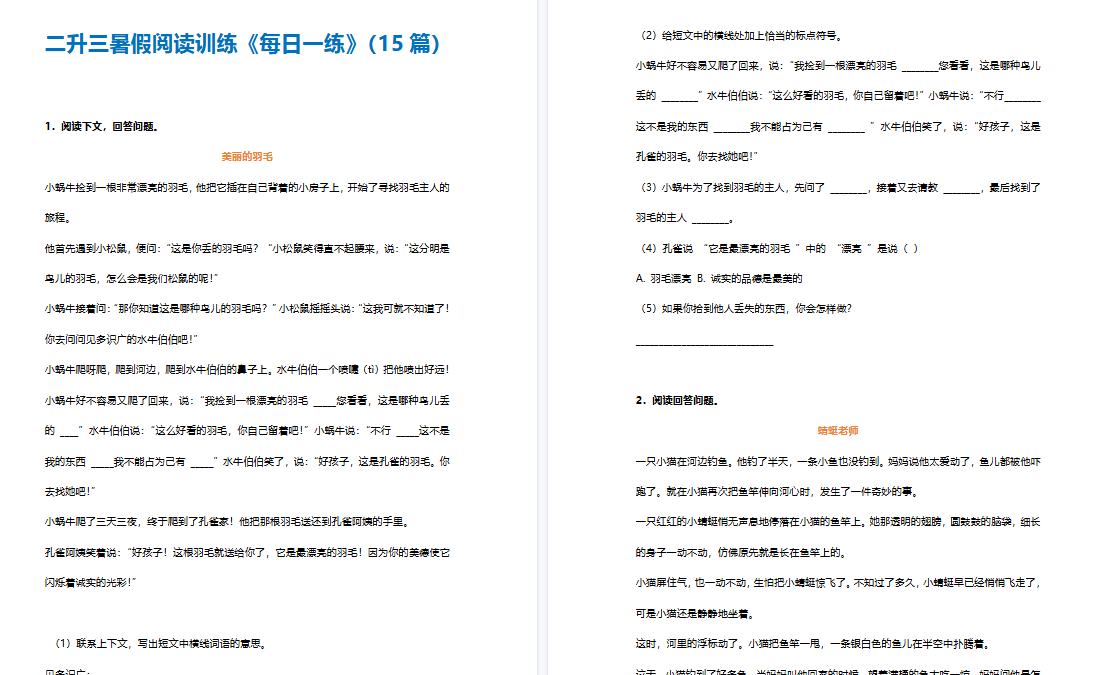Screen dimensions: 1106x675
Task: Click the line starting '他首先遇到小松鼠，便问'
Action: coord(247,248)
